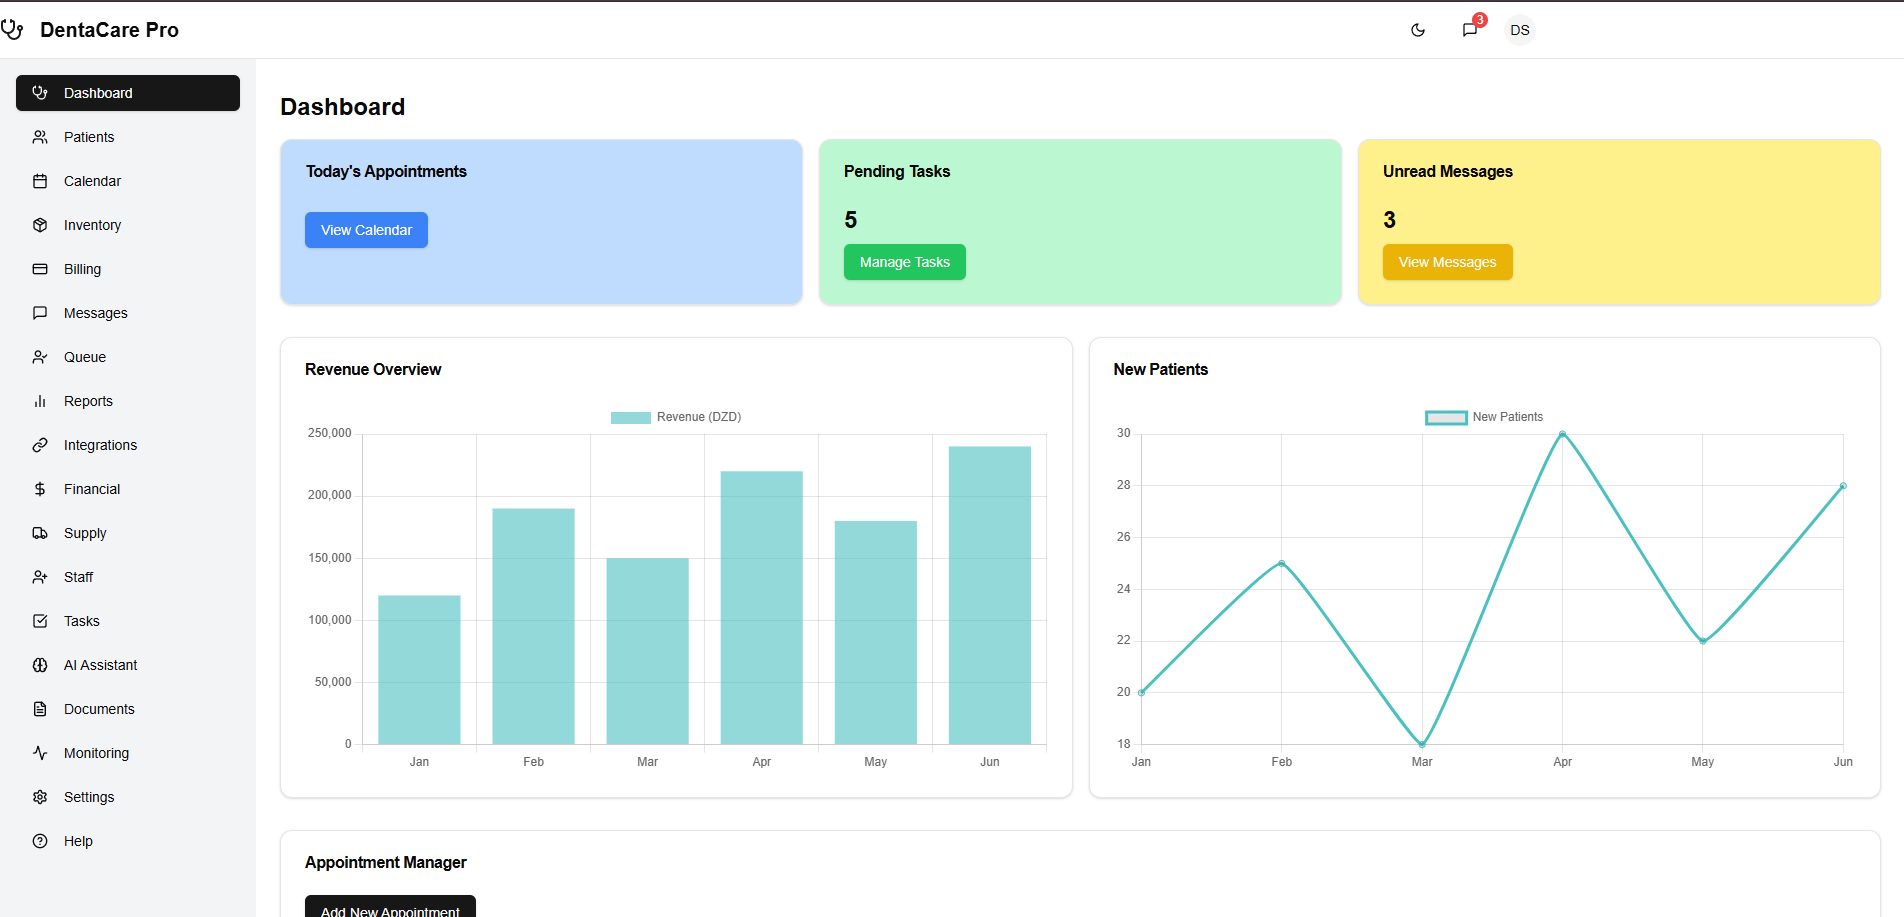Click the Staff add-user icon in sidebar
The height and width of the screenshot is (917, 1904).
40,577
